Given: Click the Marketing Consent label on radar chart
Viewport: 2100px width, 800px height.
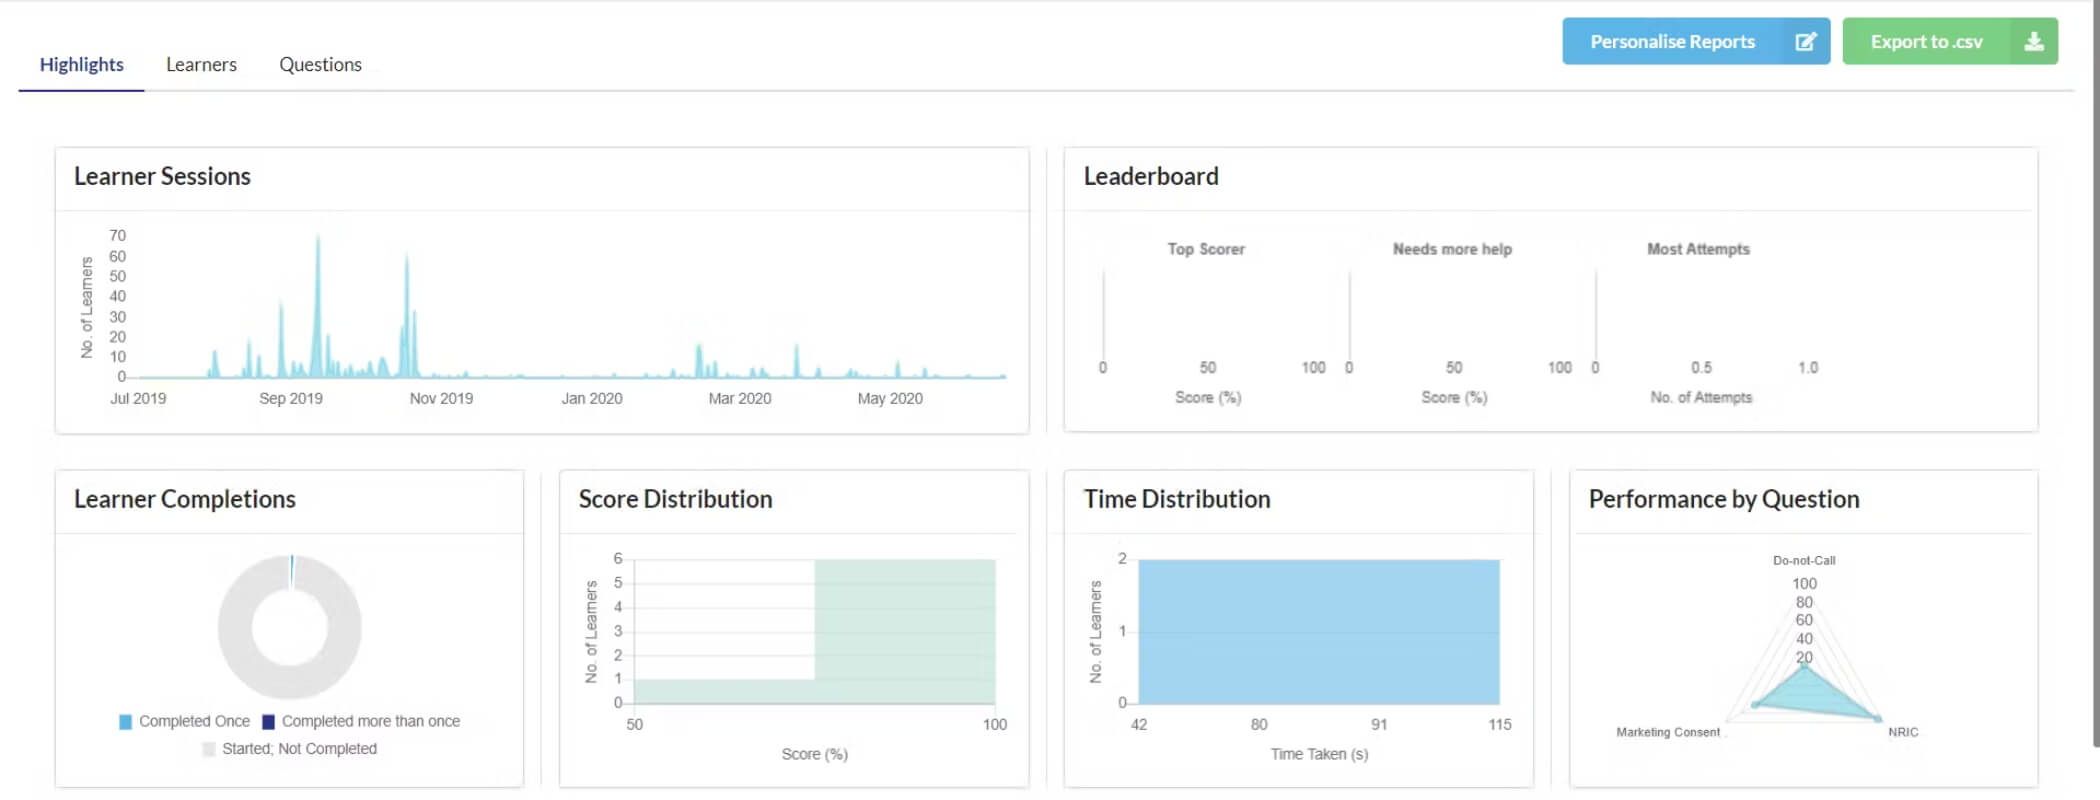Looking at the screenshot, I should tap(1668, 732).
